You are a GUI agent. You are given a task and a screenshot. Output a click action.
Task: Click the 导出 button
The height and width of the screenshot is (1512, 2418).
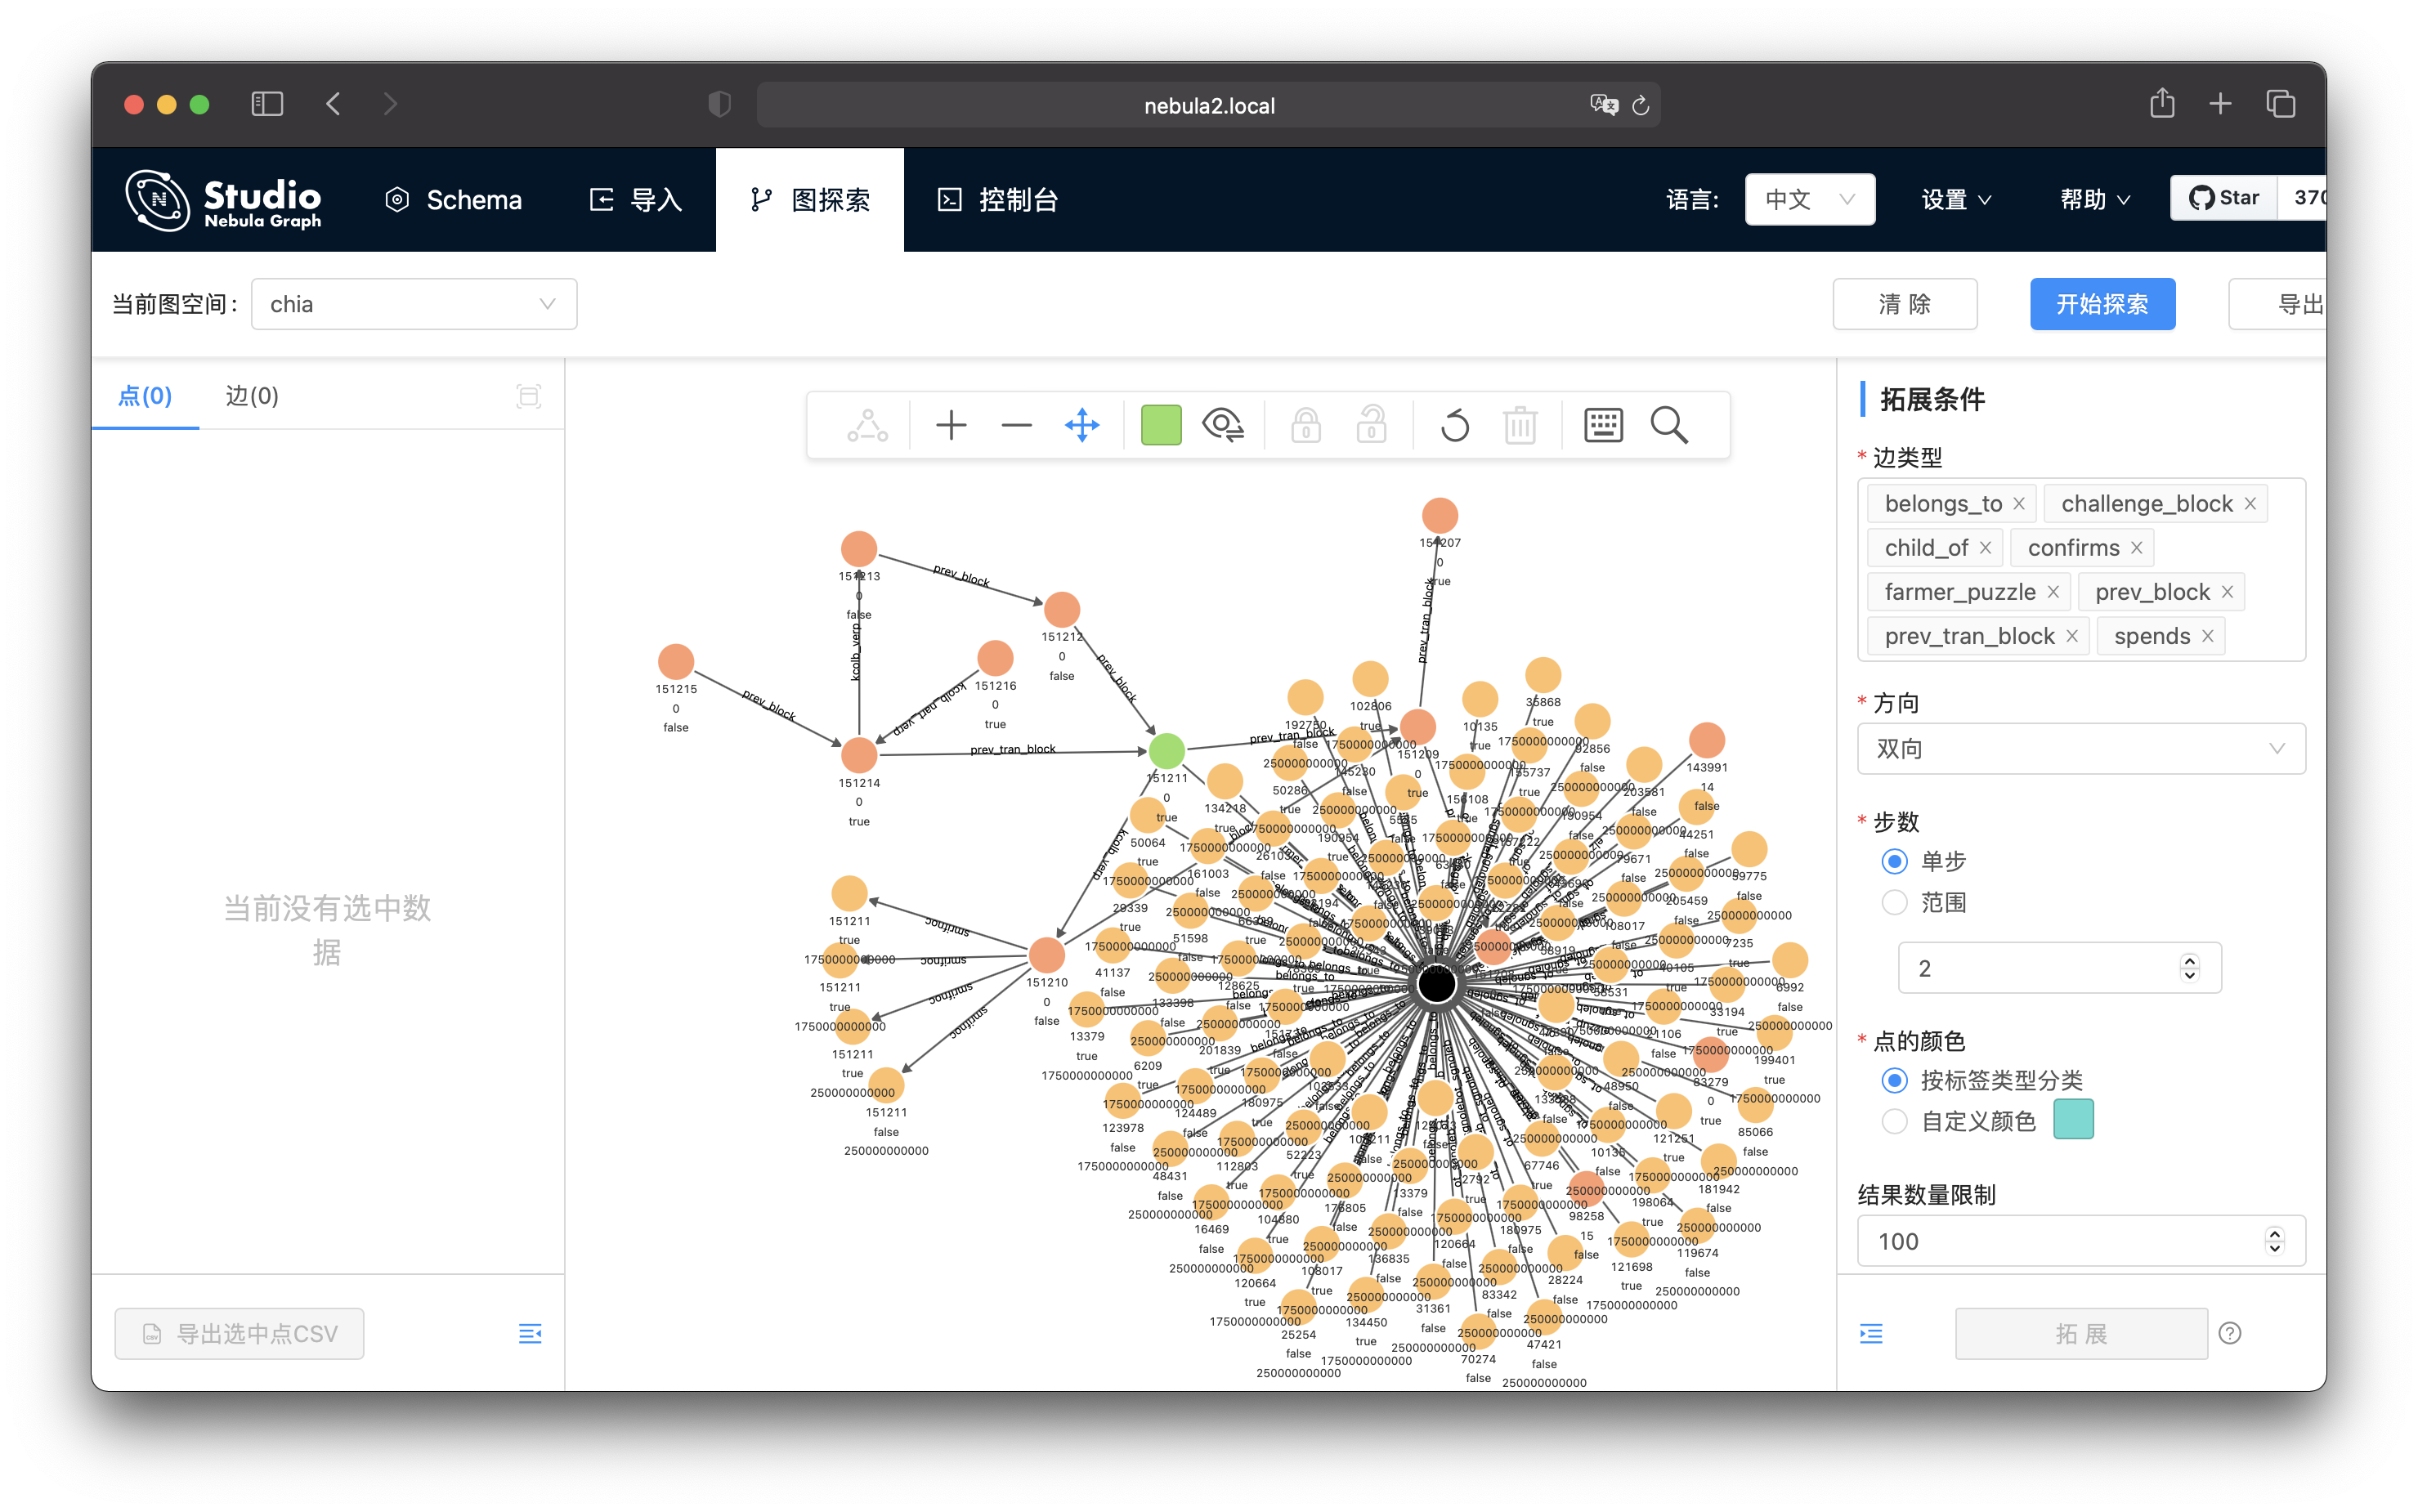(2278, 304)
